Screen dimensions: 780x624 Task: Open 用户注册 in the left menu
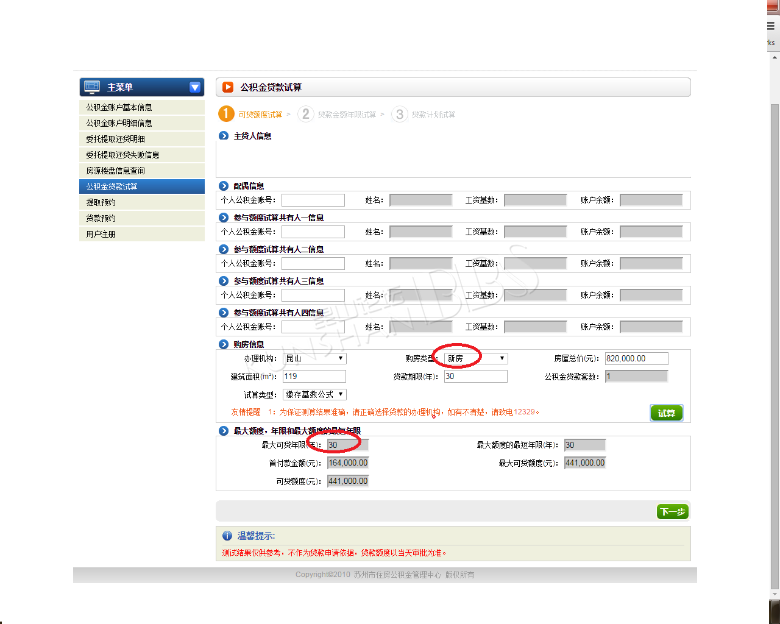click(100, 234)
